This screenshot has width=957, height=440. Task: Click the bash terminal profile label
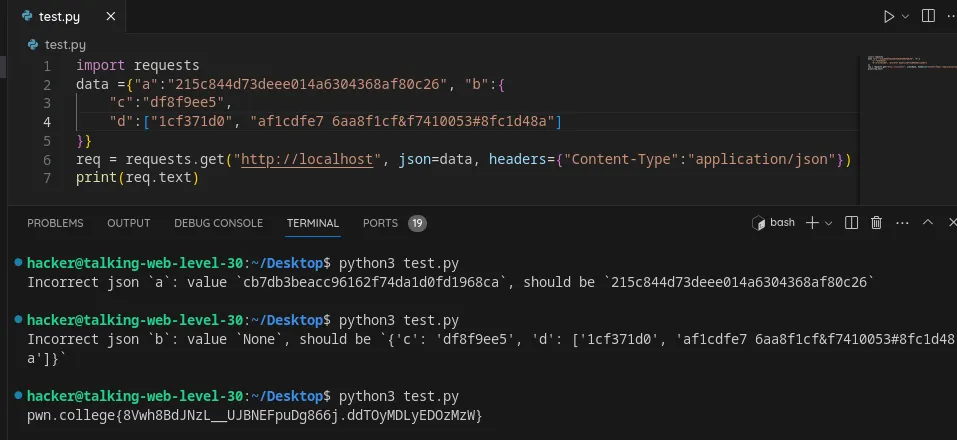tap(774, 223)
